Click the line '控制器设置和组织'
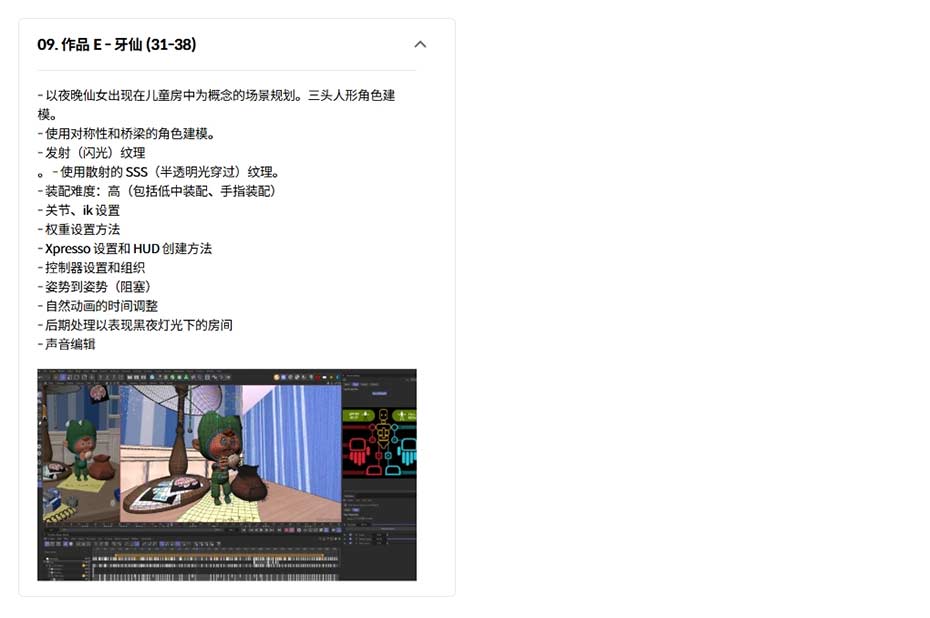The height and width of the screenshot is (618, 930). tap(95, 267)
